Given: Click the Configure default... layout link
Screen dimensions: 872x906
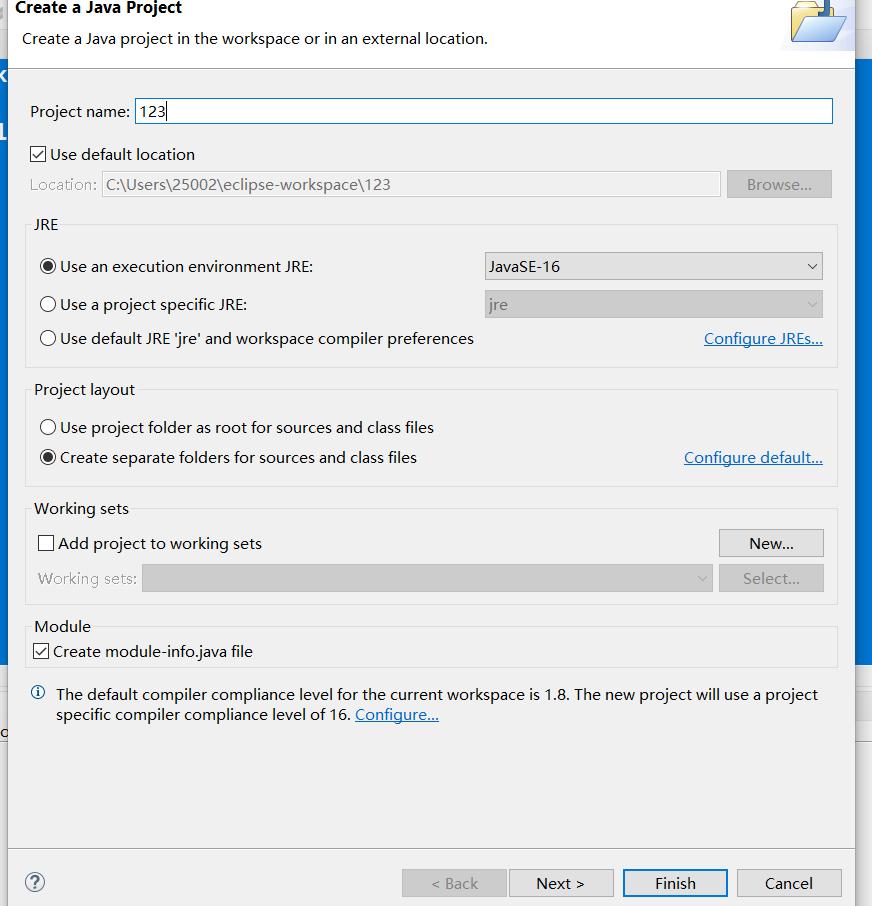Looking at the screenshot, I should (x=753, y=457).
